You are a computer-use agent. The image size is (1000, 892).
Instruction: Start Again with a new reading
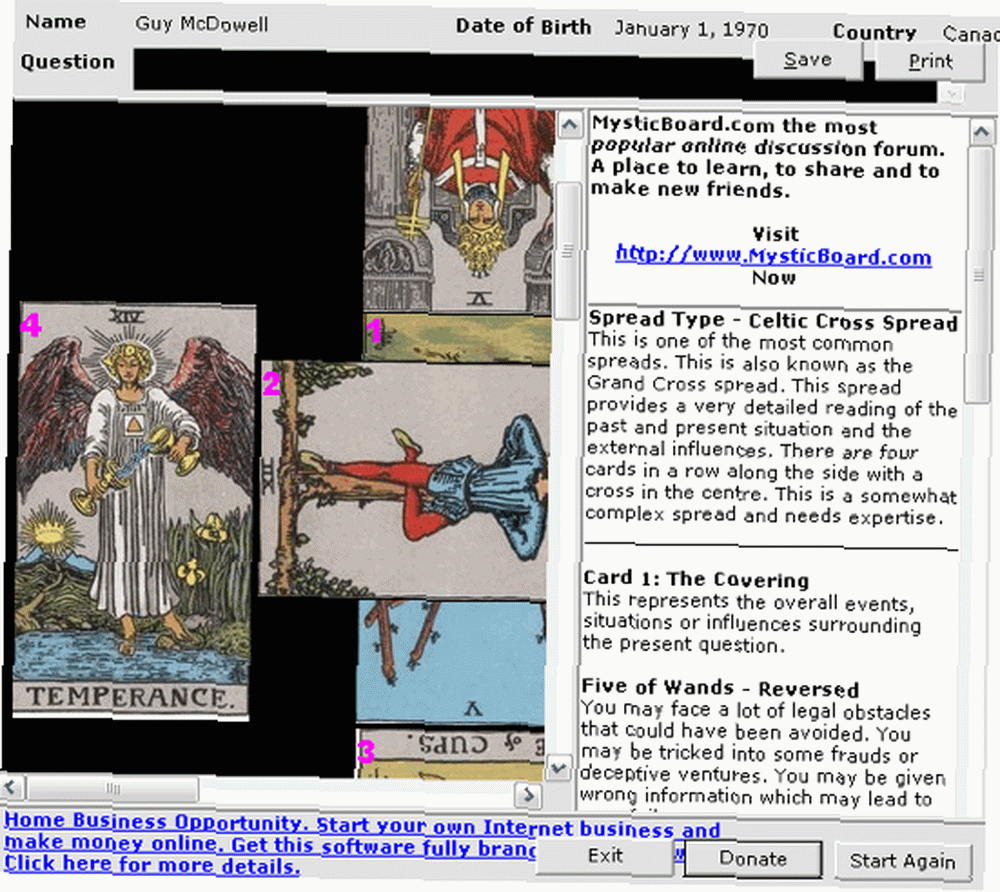click(x=902, y=861)
